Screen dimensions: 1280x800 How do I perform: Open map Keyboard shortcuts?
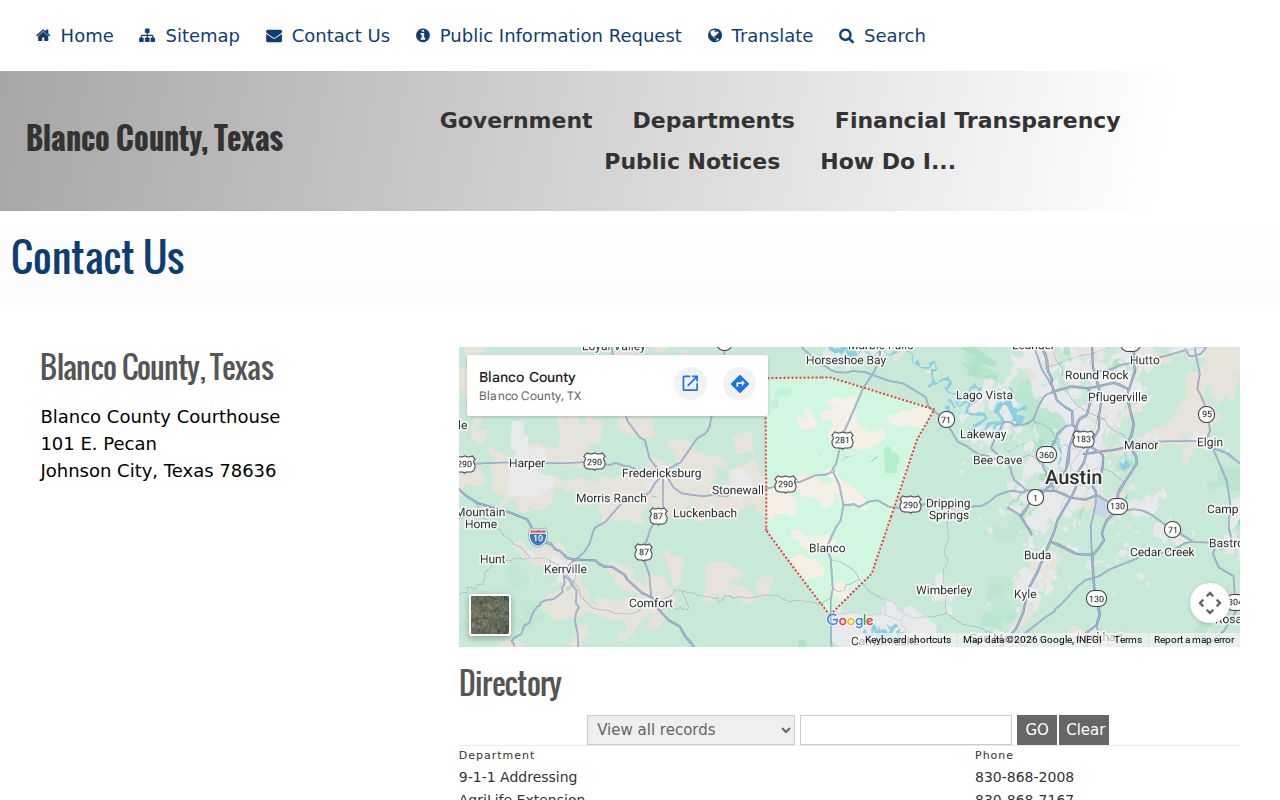pos(908,640)
